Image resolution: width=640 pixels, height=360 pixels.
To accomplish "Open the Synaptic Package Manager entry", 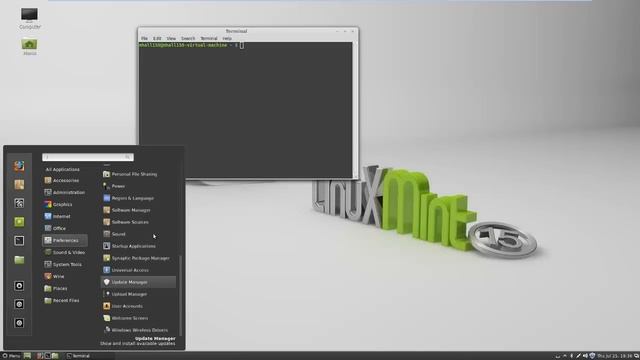I will tap(136, 258).
